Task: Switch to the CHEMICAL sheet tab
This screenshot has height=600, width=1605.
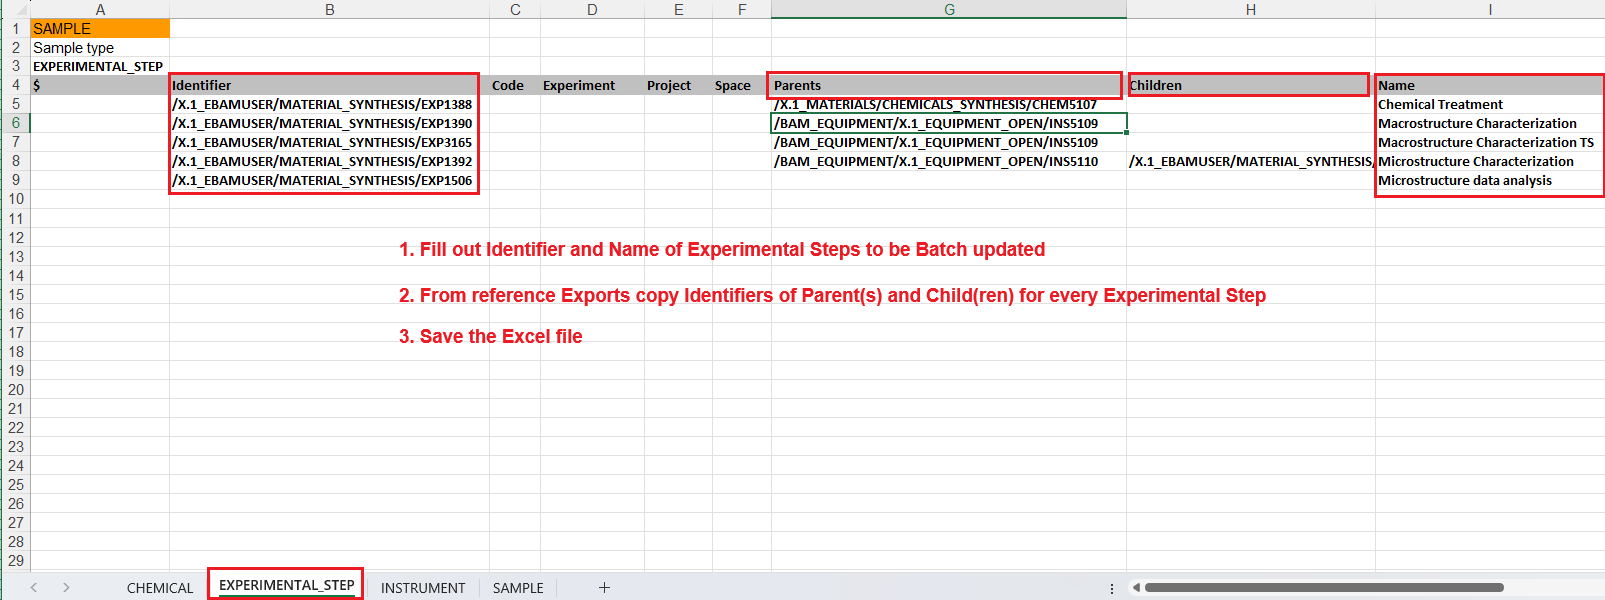Action: [160, 588]
